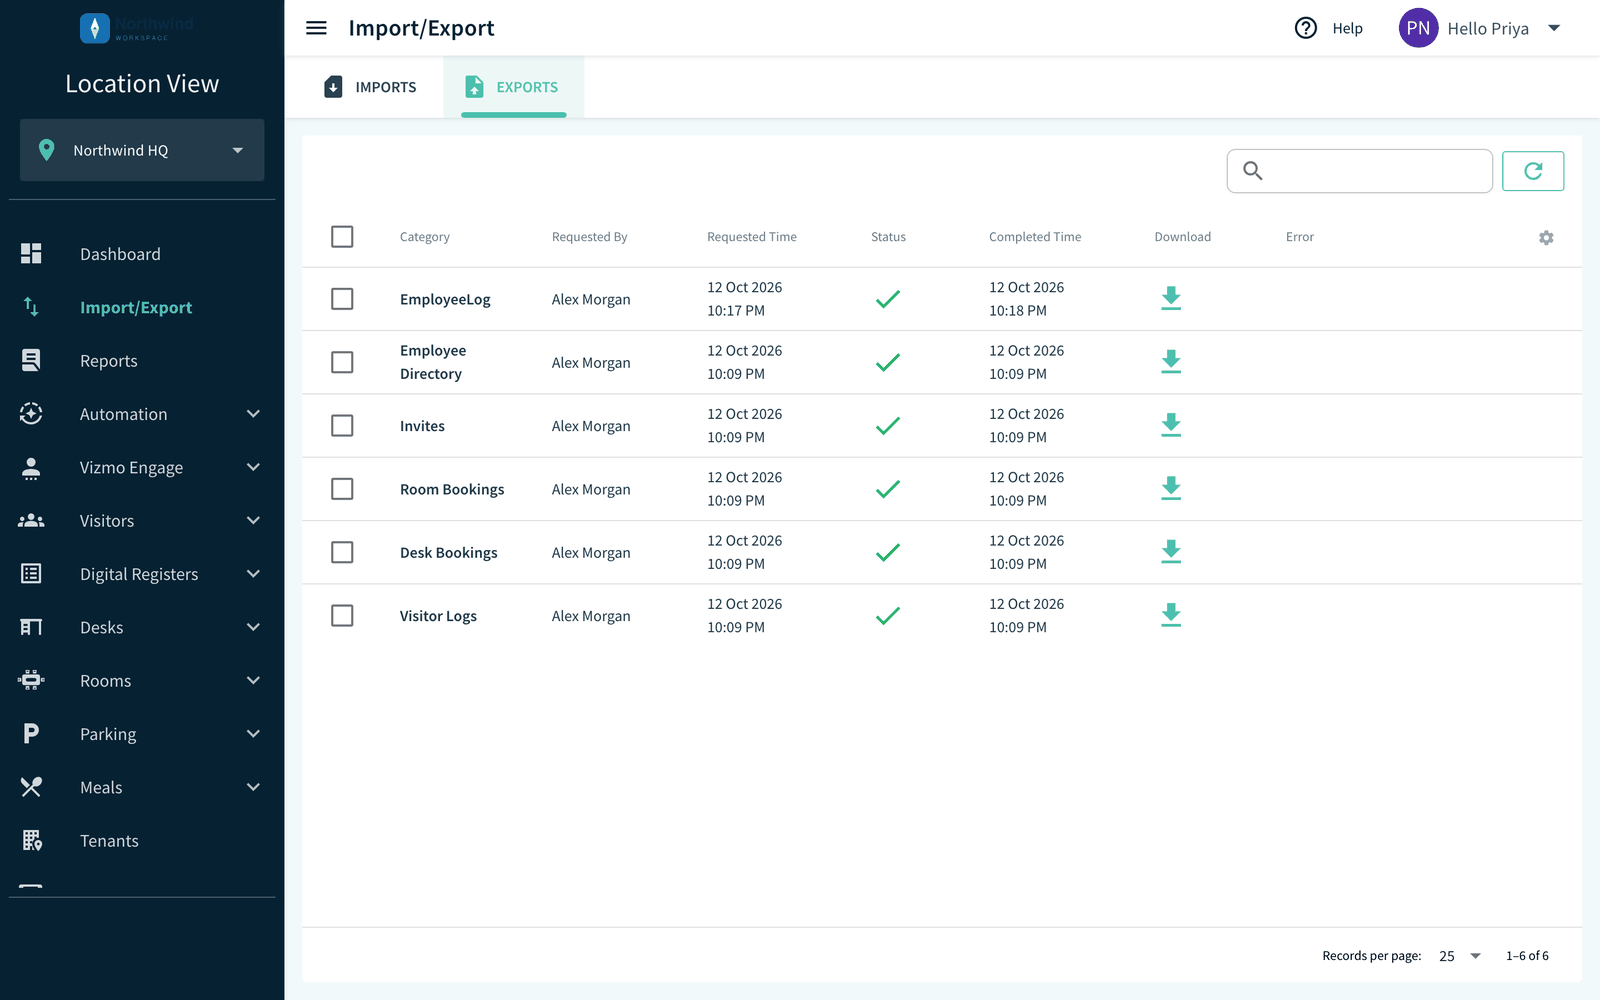This screenshot has height=1000, width=1600.
Task: Expand the Automation menu chevron
Action: pos(254,414)
